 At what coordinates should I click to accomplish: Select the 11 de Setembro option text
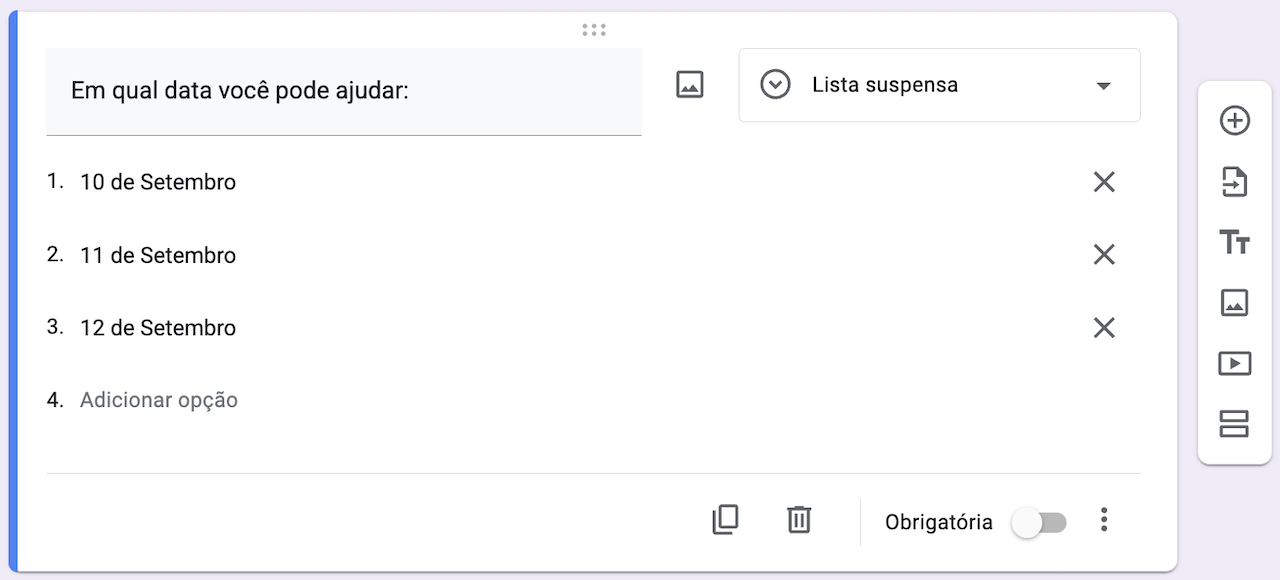tap(158, 255)
